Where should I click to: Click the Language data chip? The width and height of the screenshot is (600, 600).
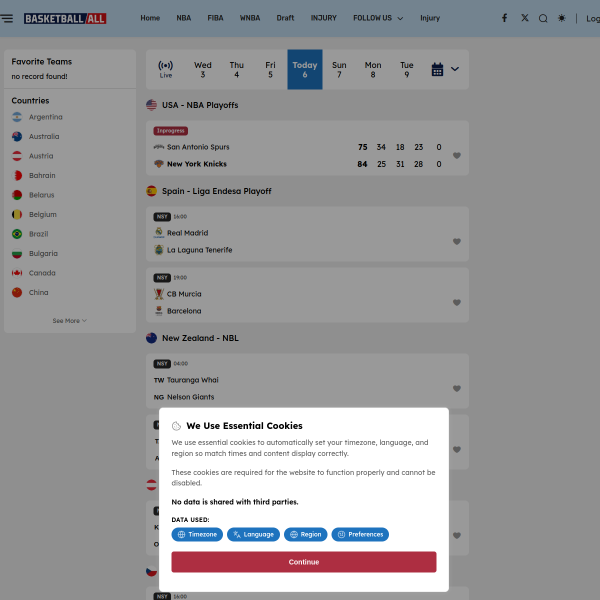253,535
